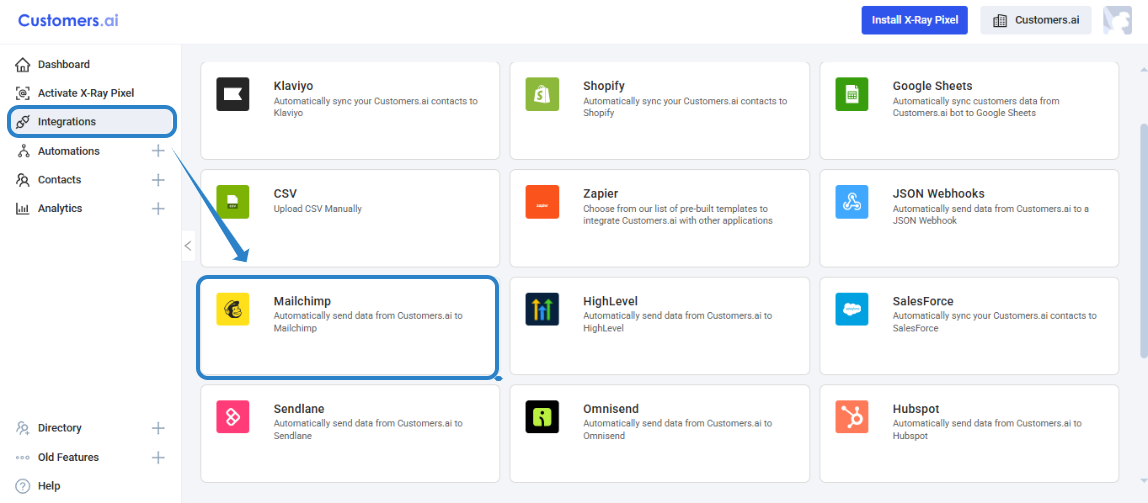Click the Klaviyo card title
The width and height of the screenshot is (1148, 503).
[x=293, y=86]
